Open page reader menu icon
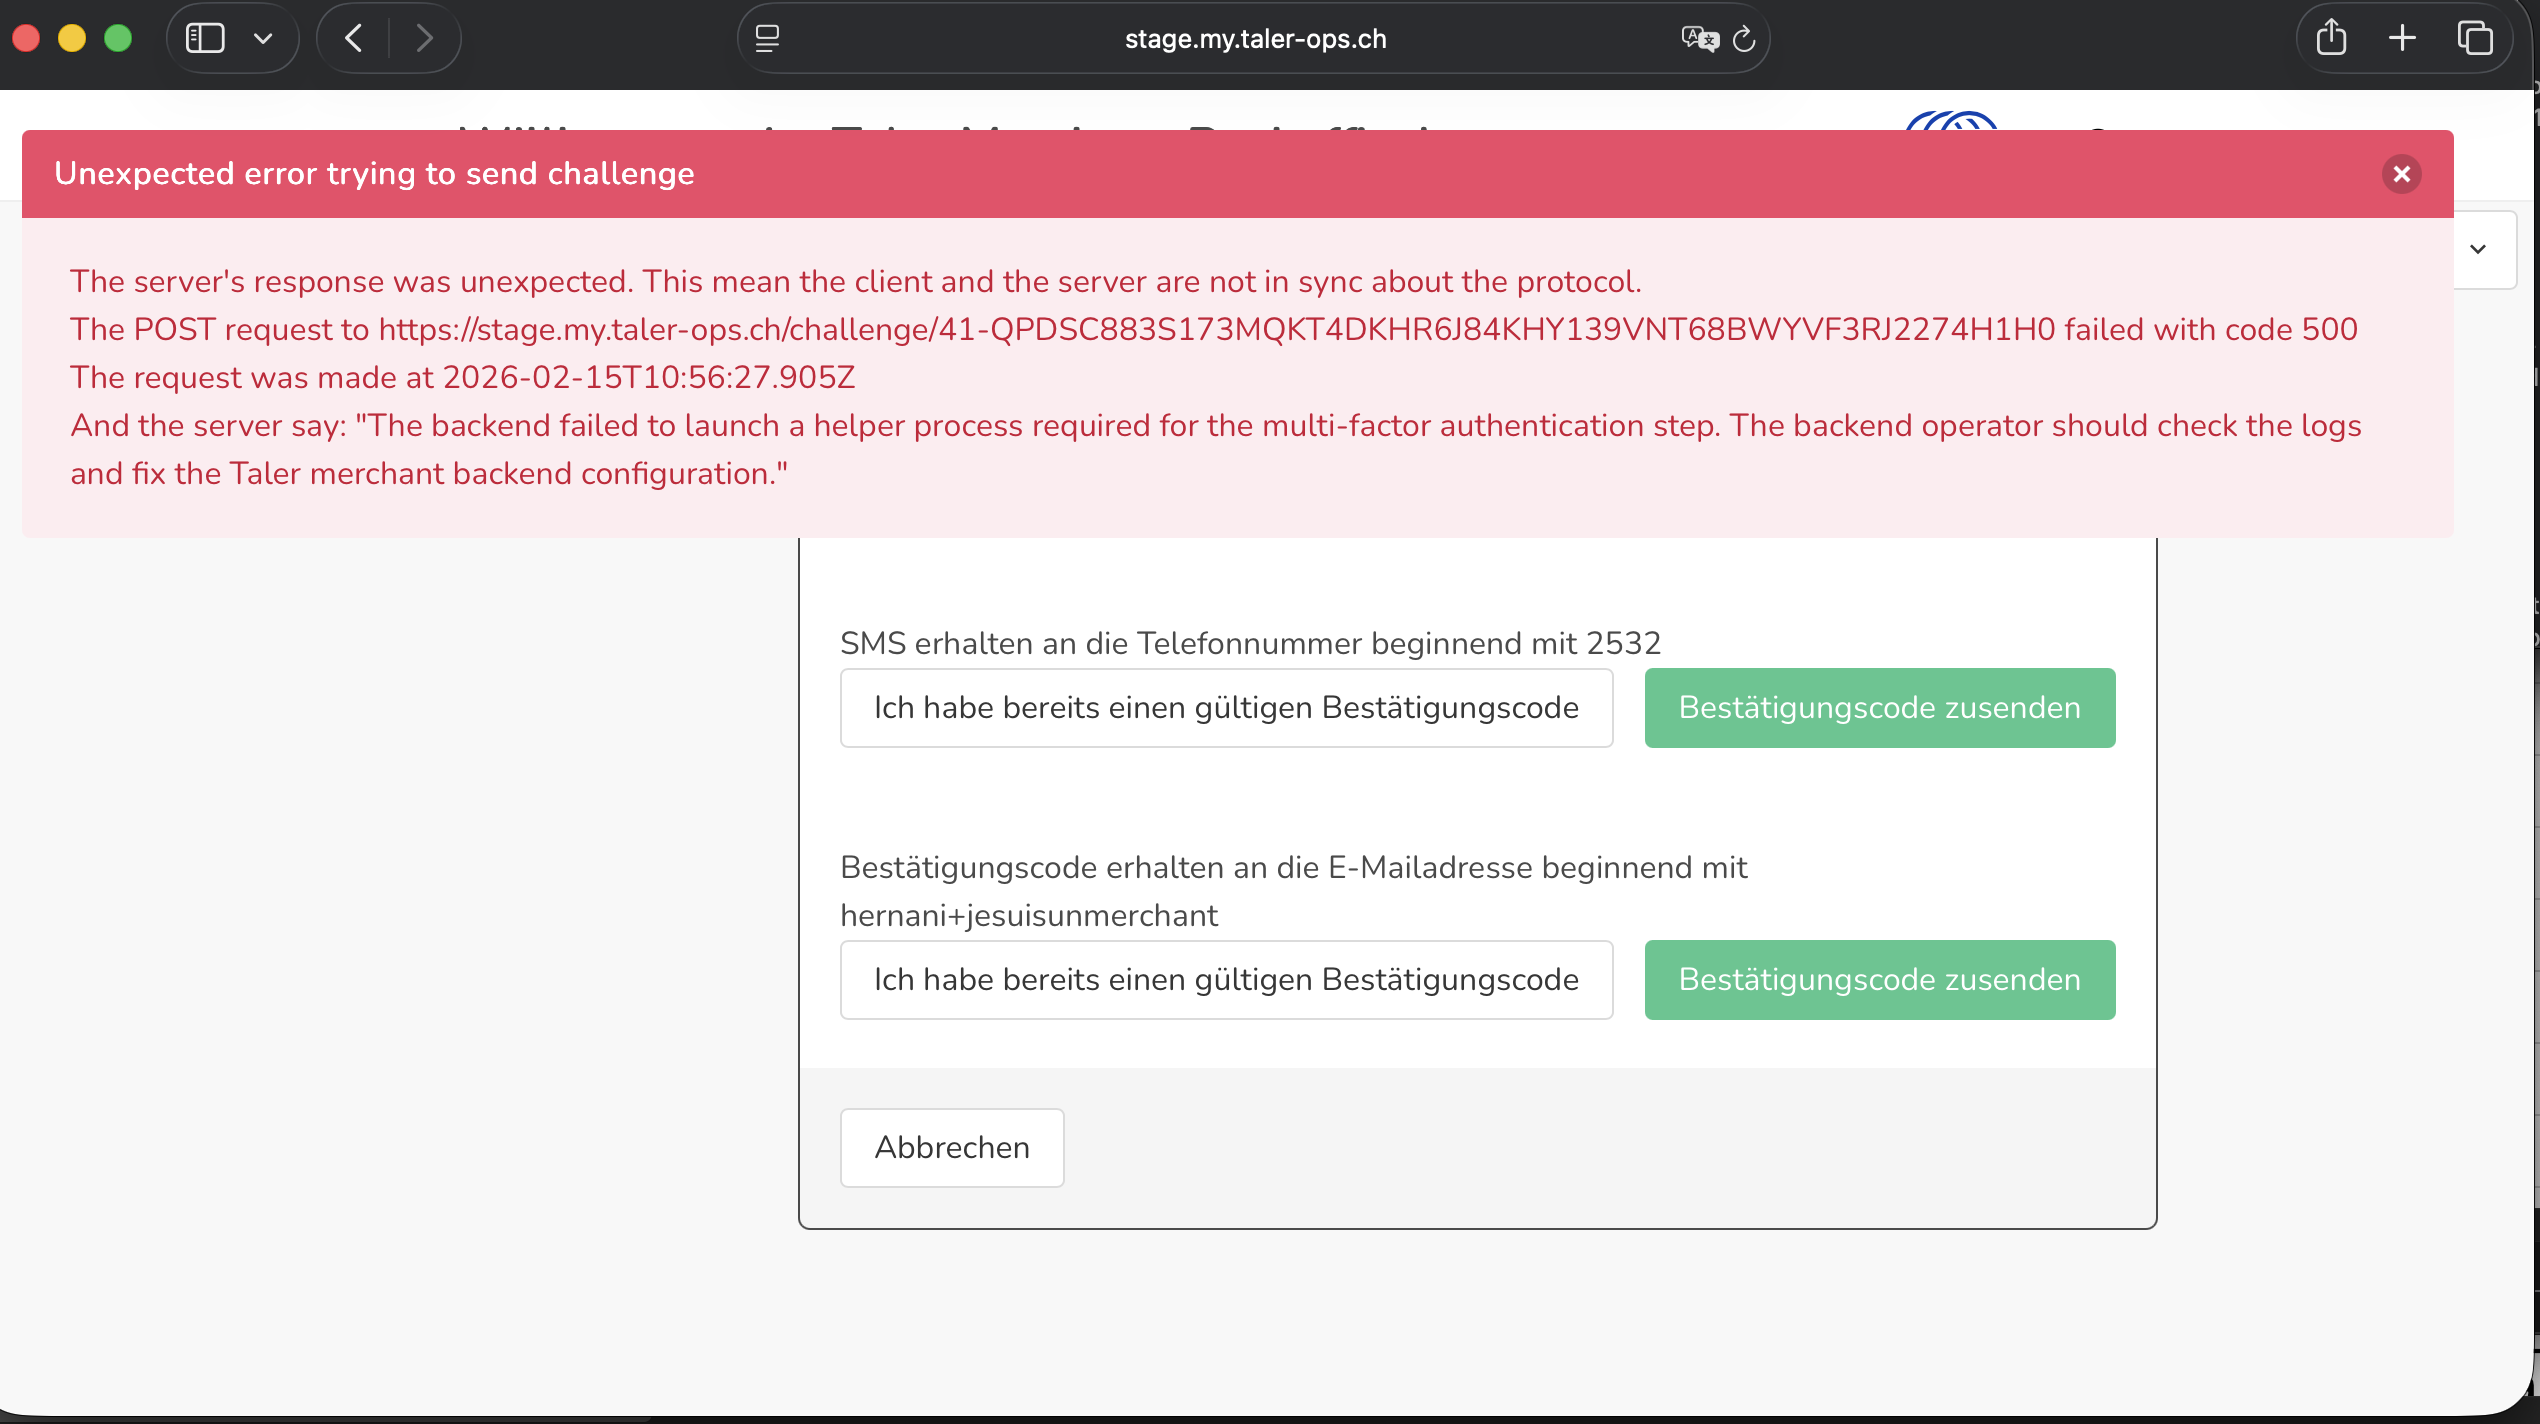The height and width of the screenshot is (1424, 2540). click(767, 39)
